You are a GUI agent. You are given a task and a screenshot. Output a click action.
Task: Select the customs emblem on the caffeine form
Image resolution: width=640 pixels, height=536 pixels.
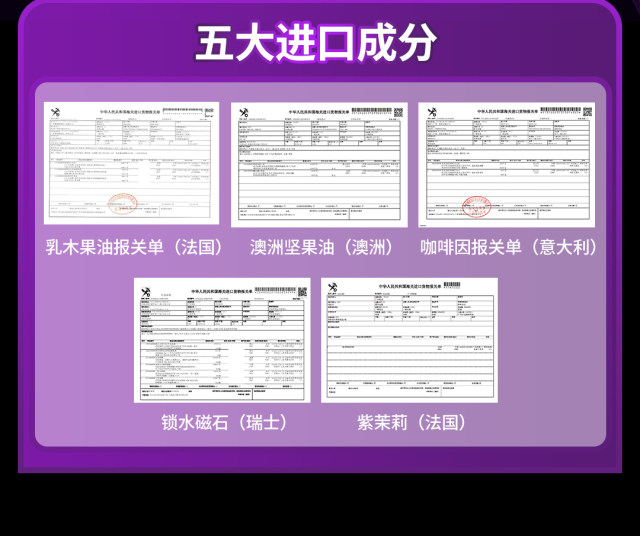pos(431,112)
